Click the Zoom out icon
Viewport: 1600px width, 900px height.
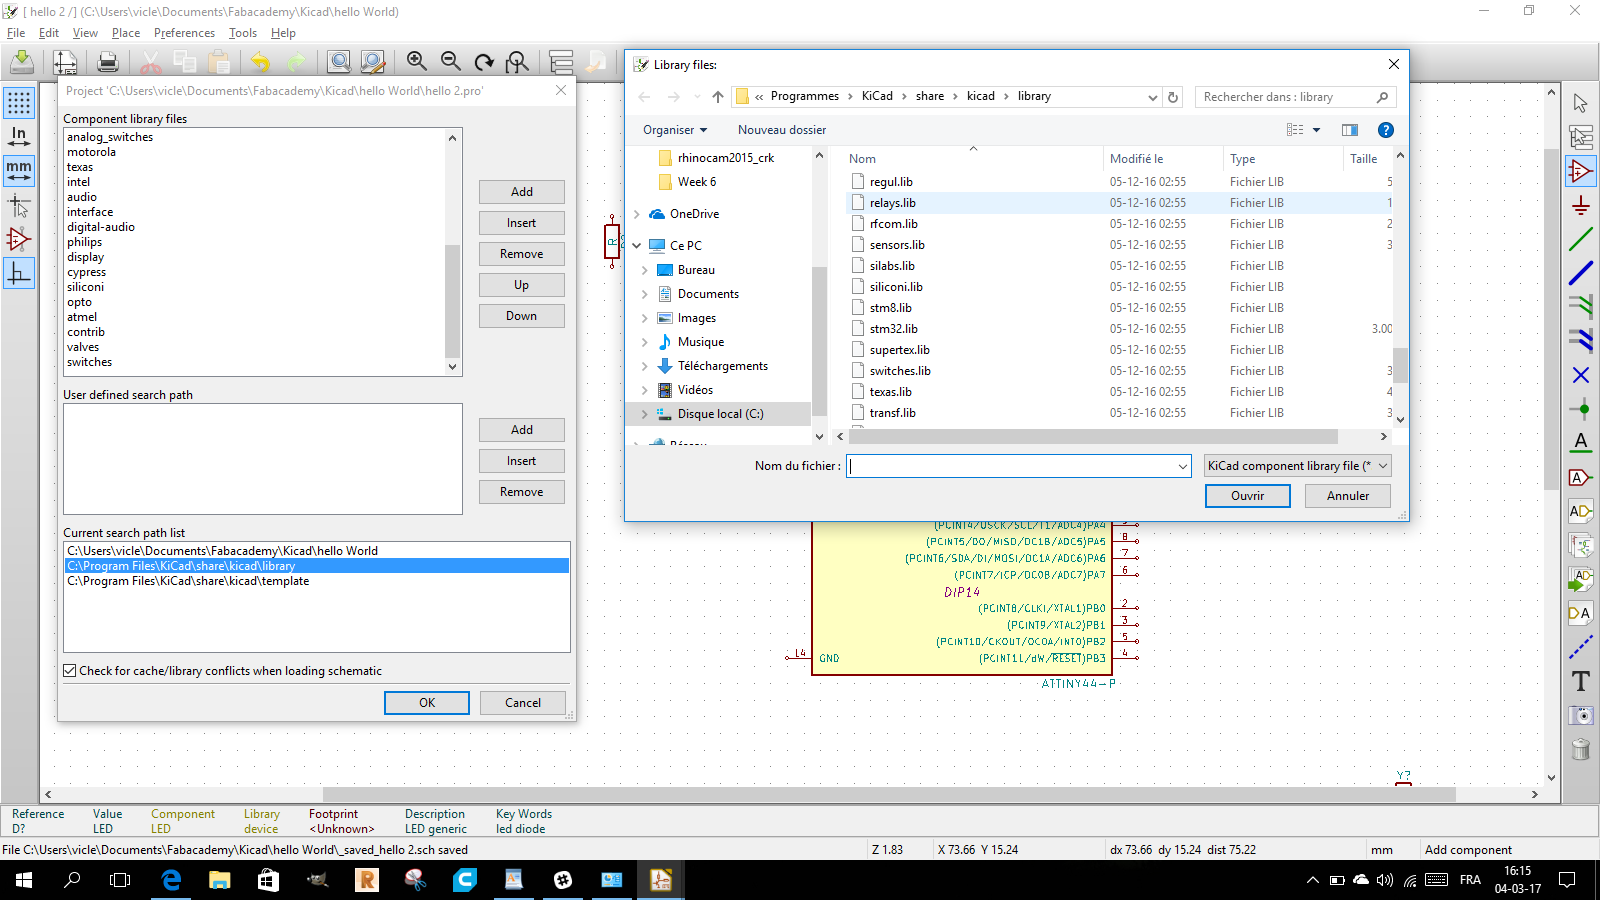[451, 62]
